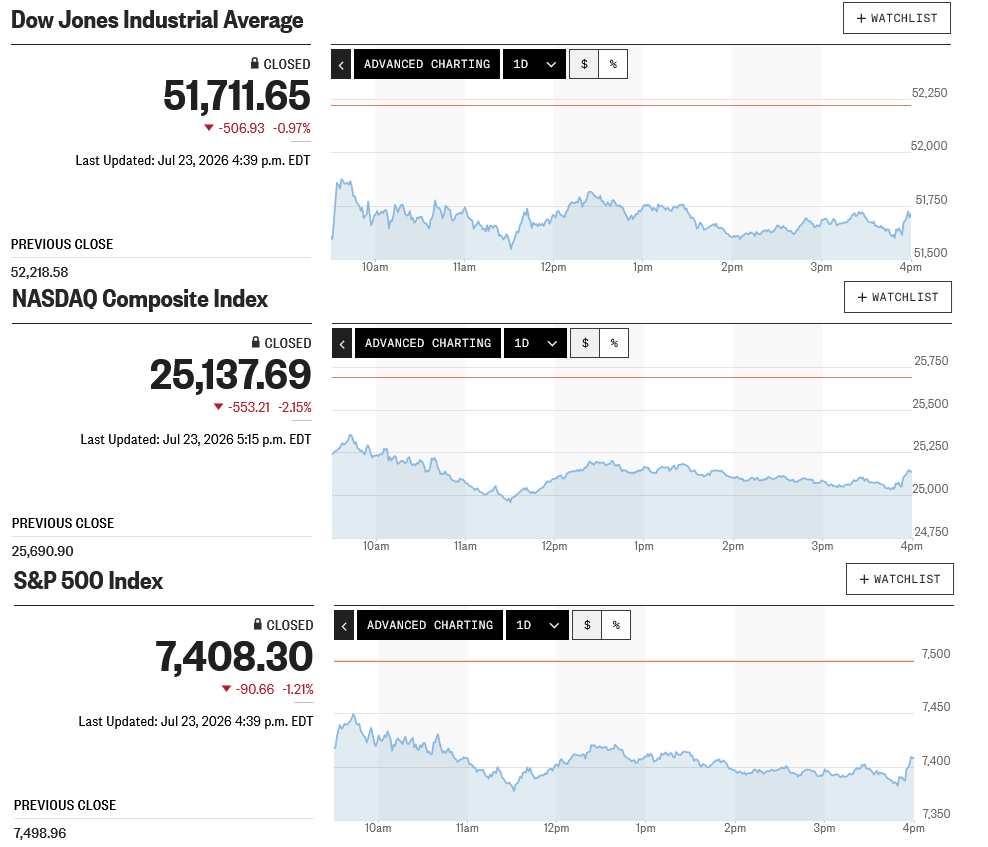The height and width of the screenshot is (847, 988).
Task: Collapse S&P 500 chart with back chevron
Action: (344, 625)
